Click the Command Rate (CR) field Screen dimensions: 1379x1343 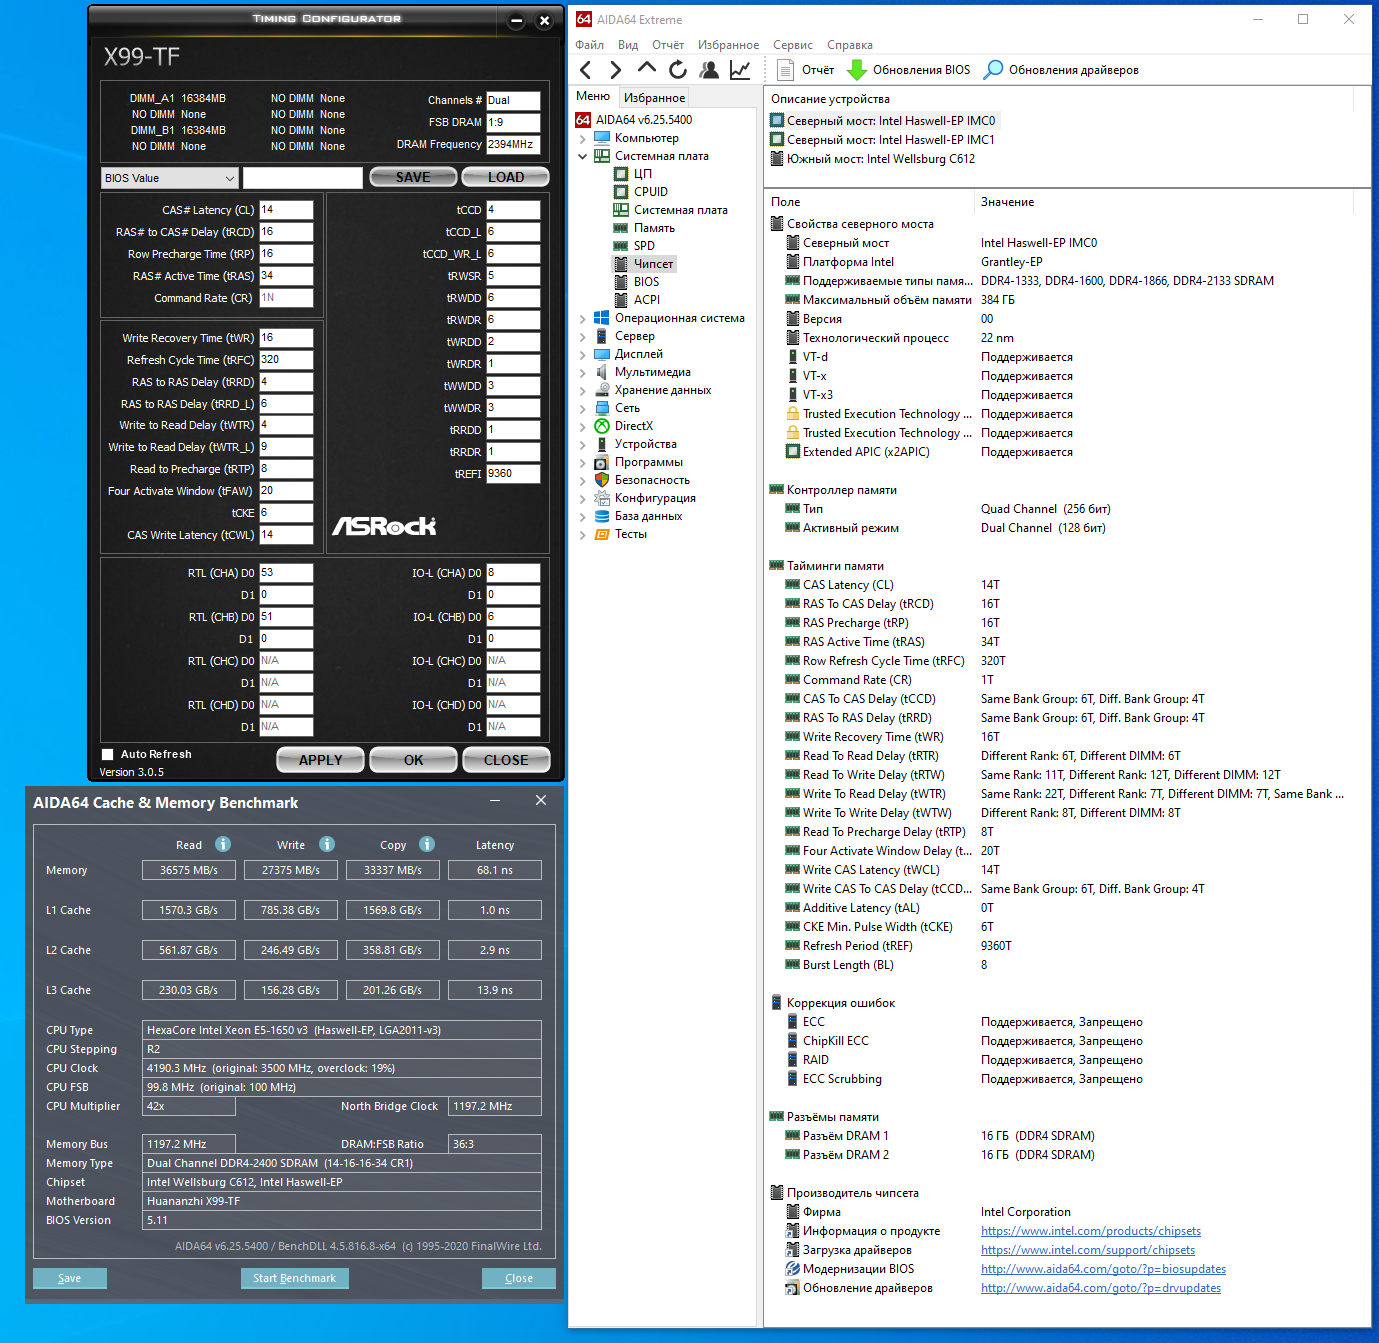pos(286,298)
